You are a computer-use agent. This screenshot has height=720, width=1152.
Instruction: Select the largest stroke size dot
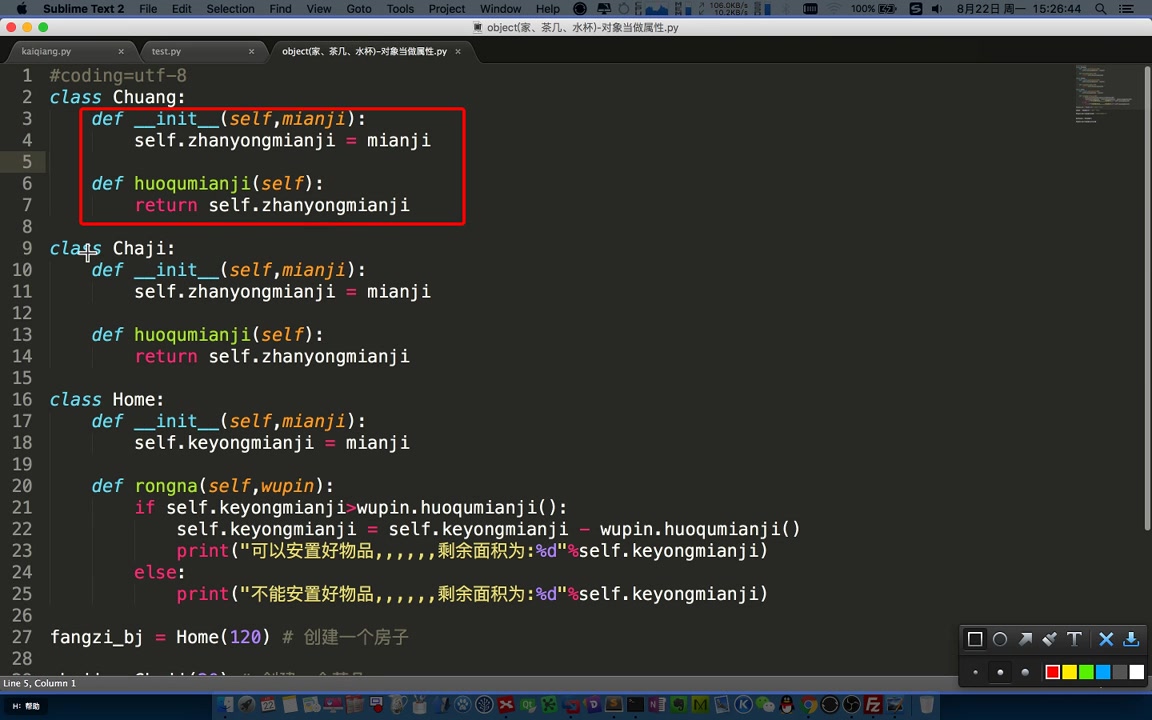click(x=1024, y=671)
